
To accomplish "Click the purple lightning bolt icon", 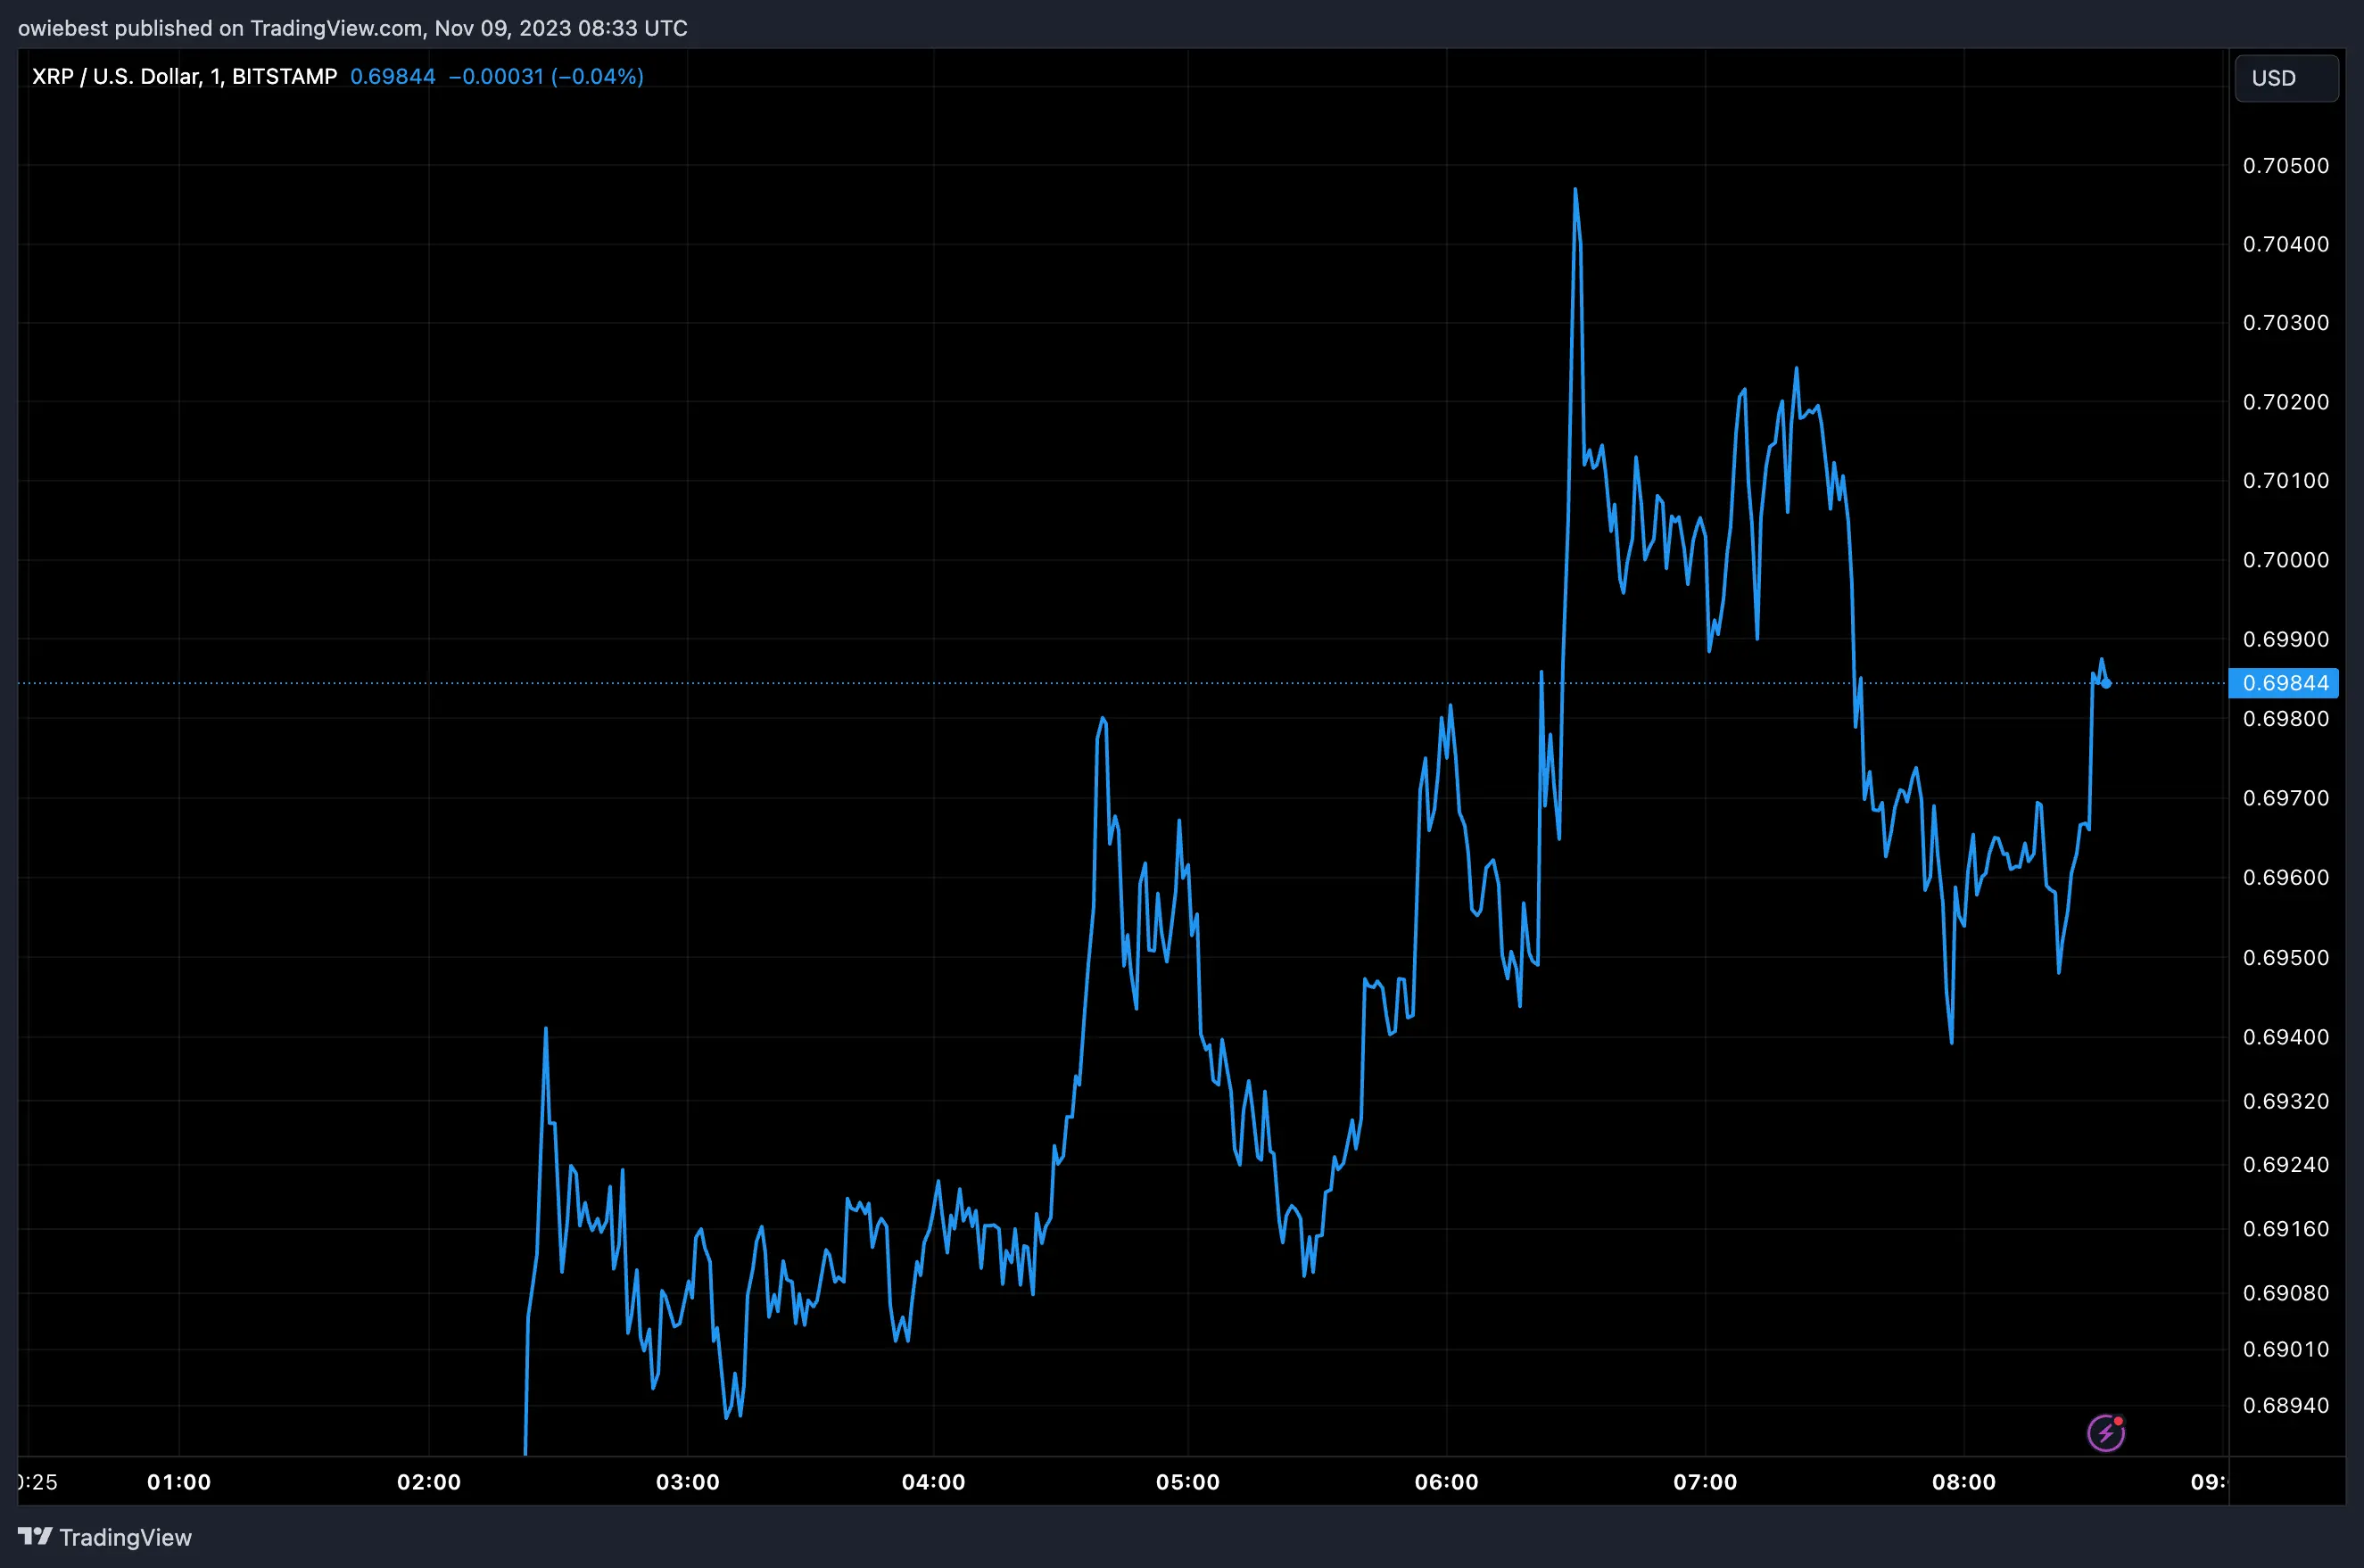I will click(2105, 1432).
